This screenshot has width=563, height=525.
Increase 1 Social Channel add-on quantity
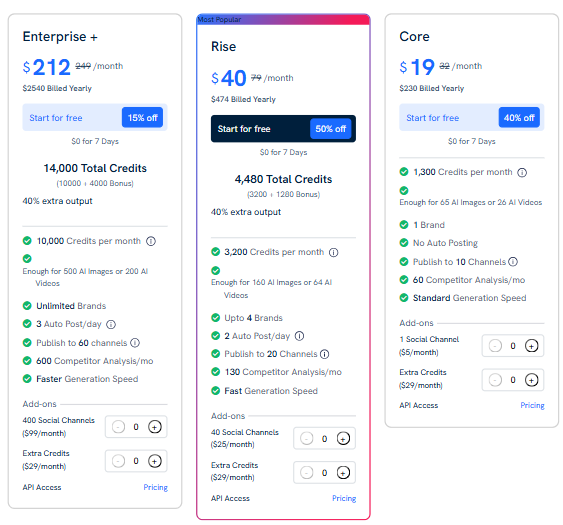coord(531,346)
